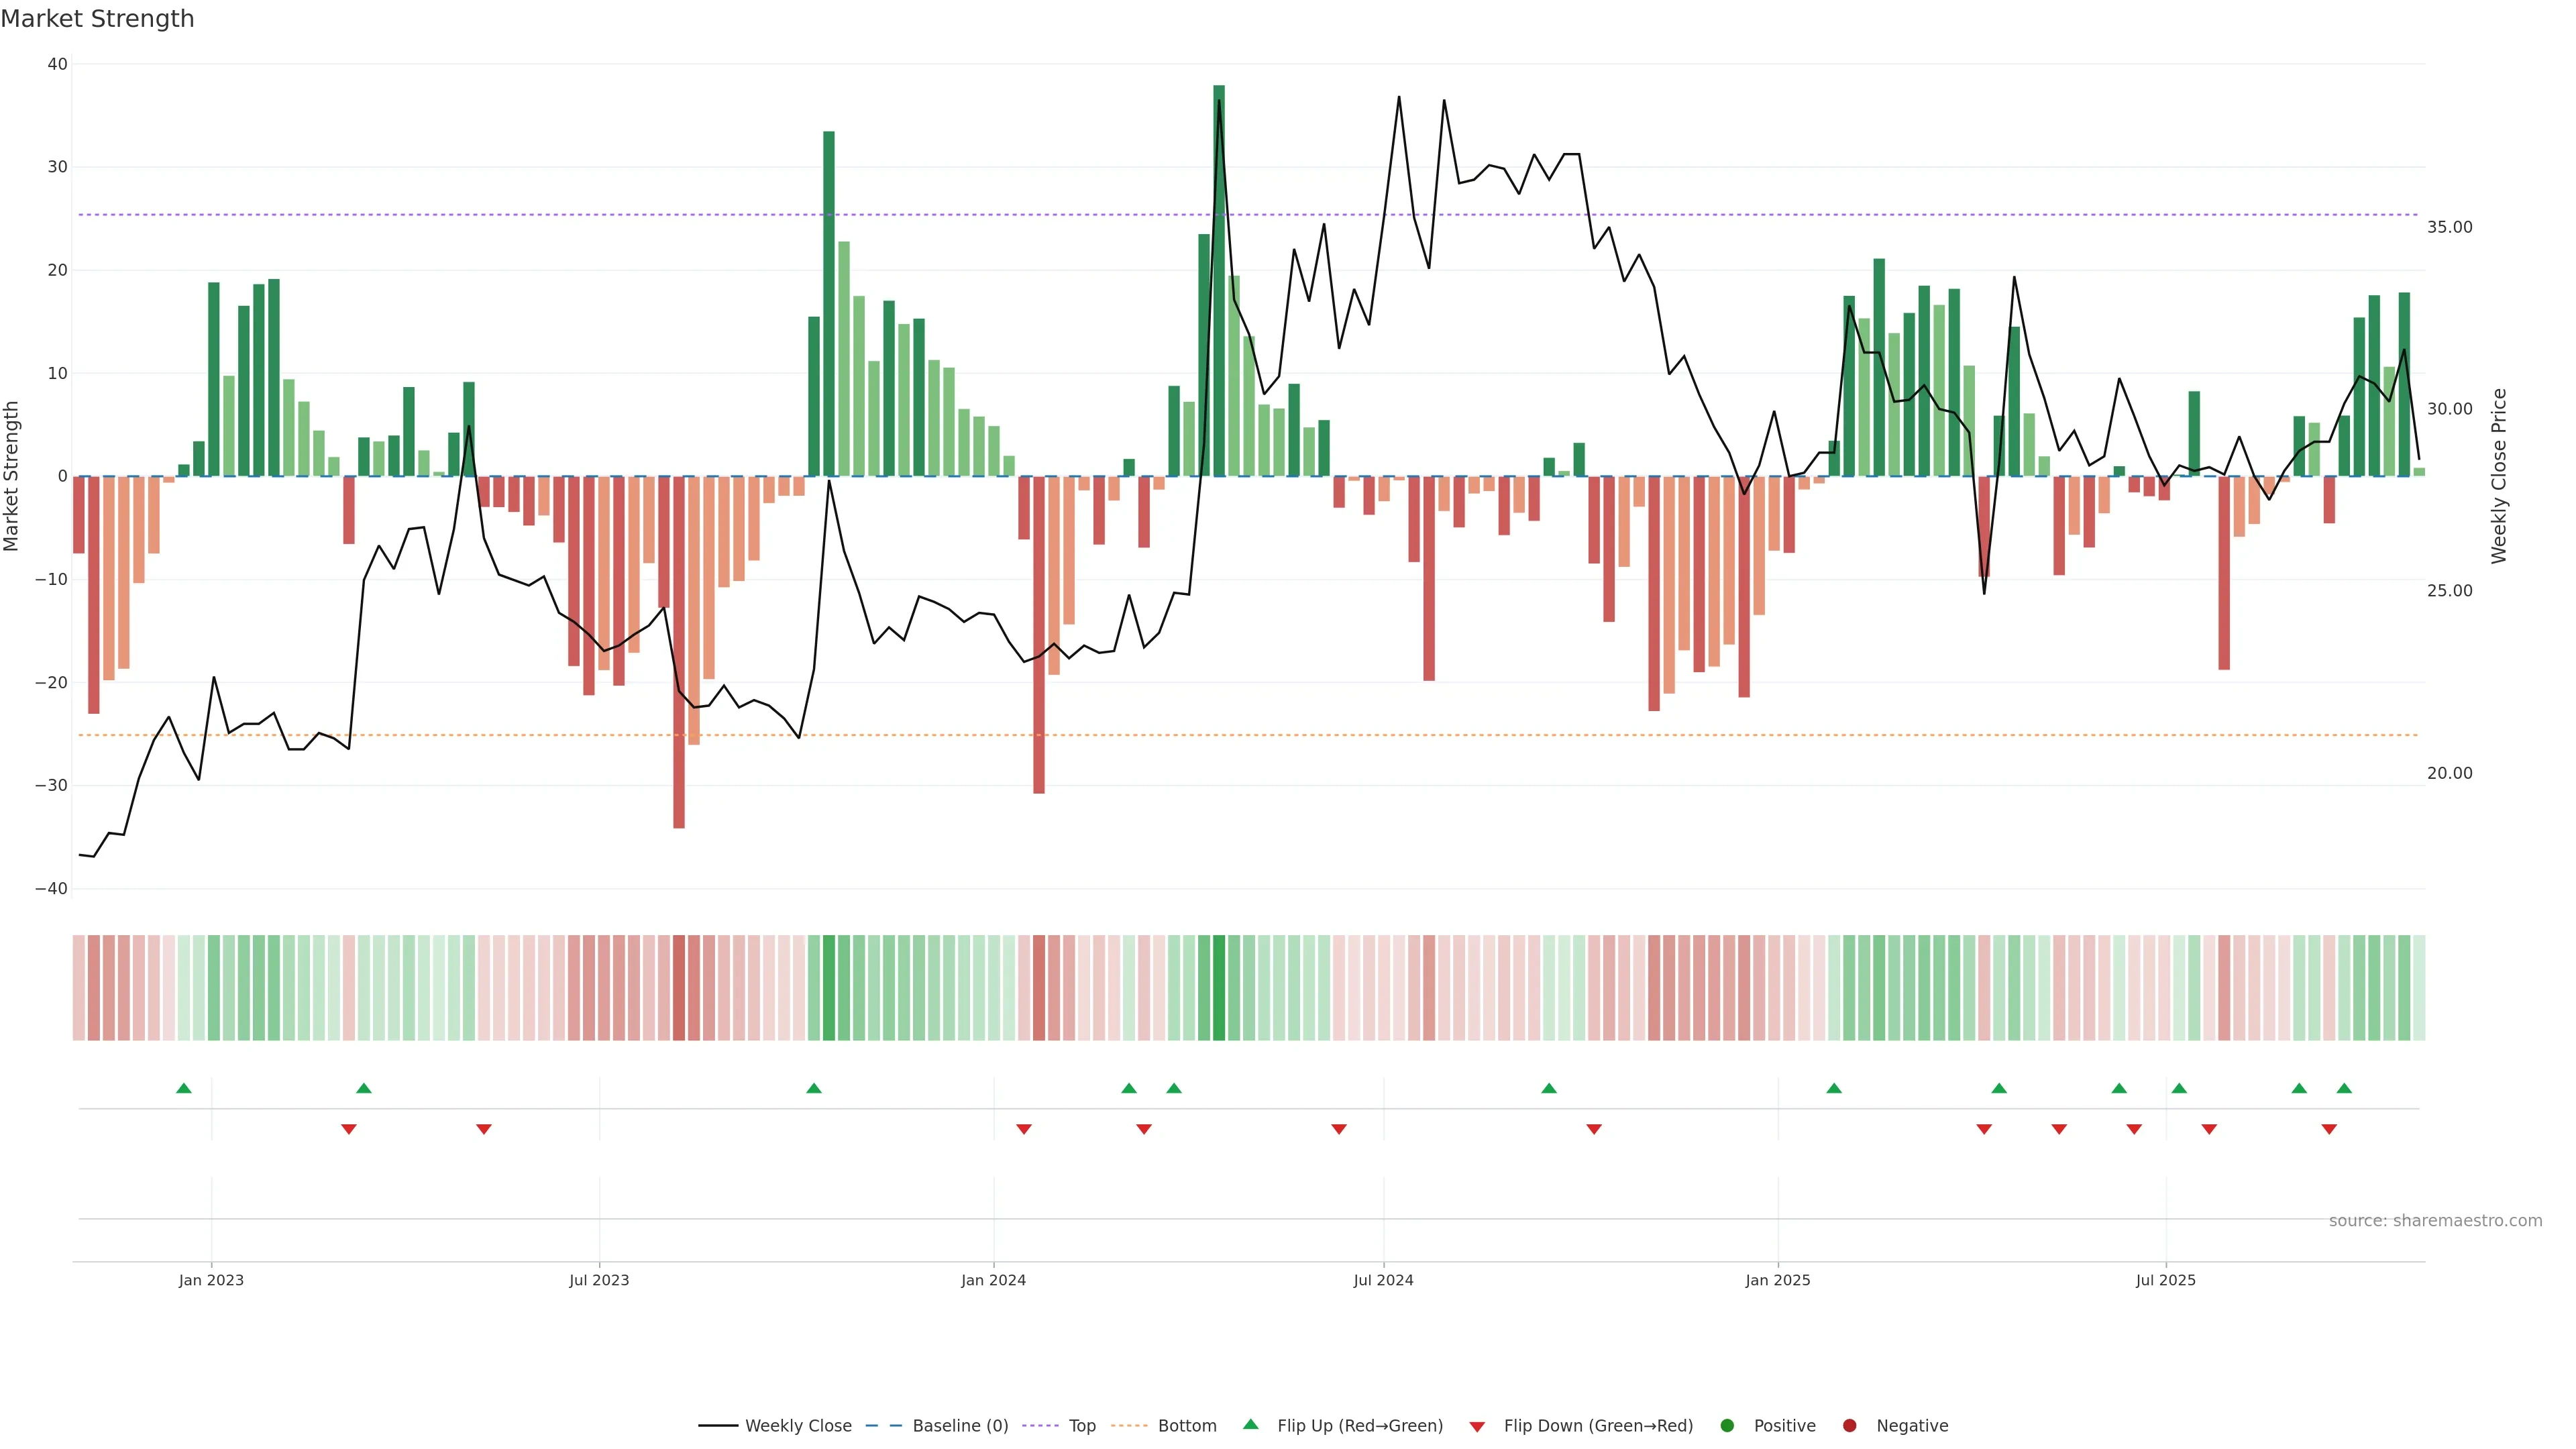2576x1449 pixels.
Task: Click the Jan 2024 x-axis label
Action: [993, 1280]
